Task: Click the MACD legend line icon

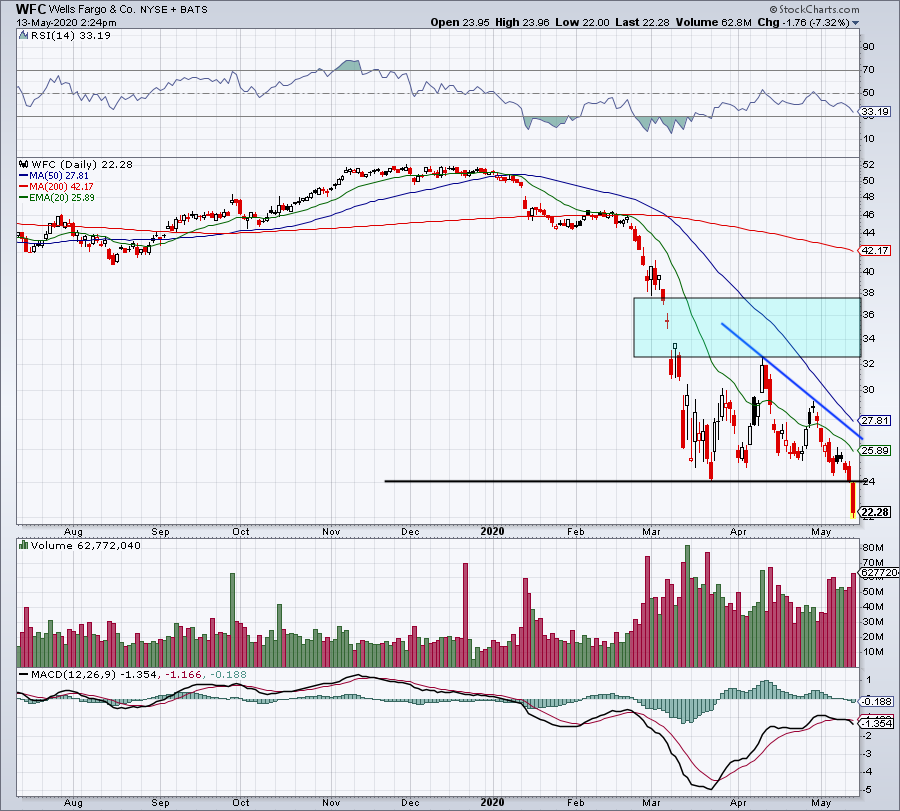Action: (24, 674)
